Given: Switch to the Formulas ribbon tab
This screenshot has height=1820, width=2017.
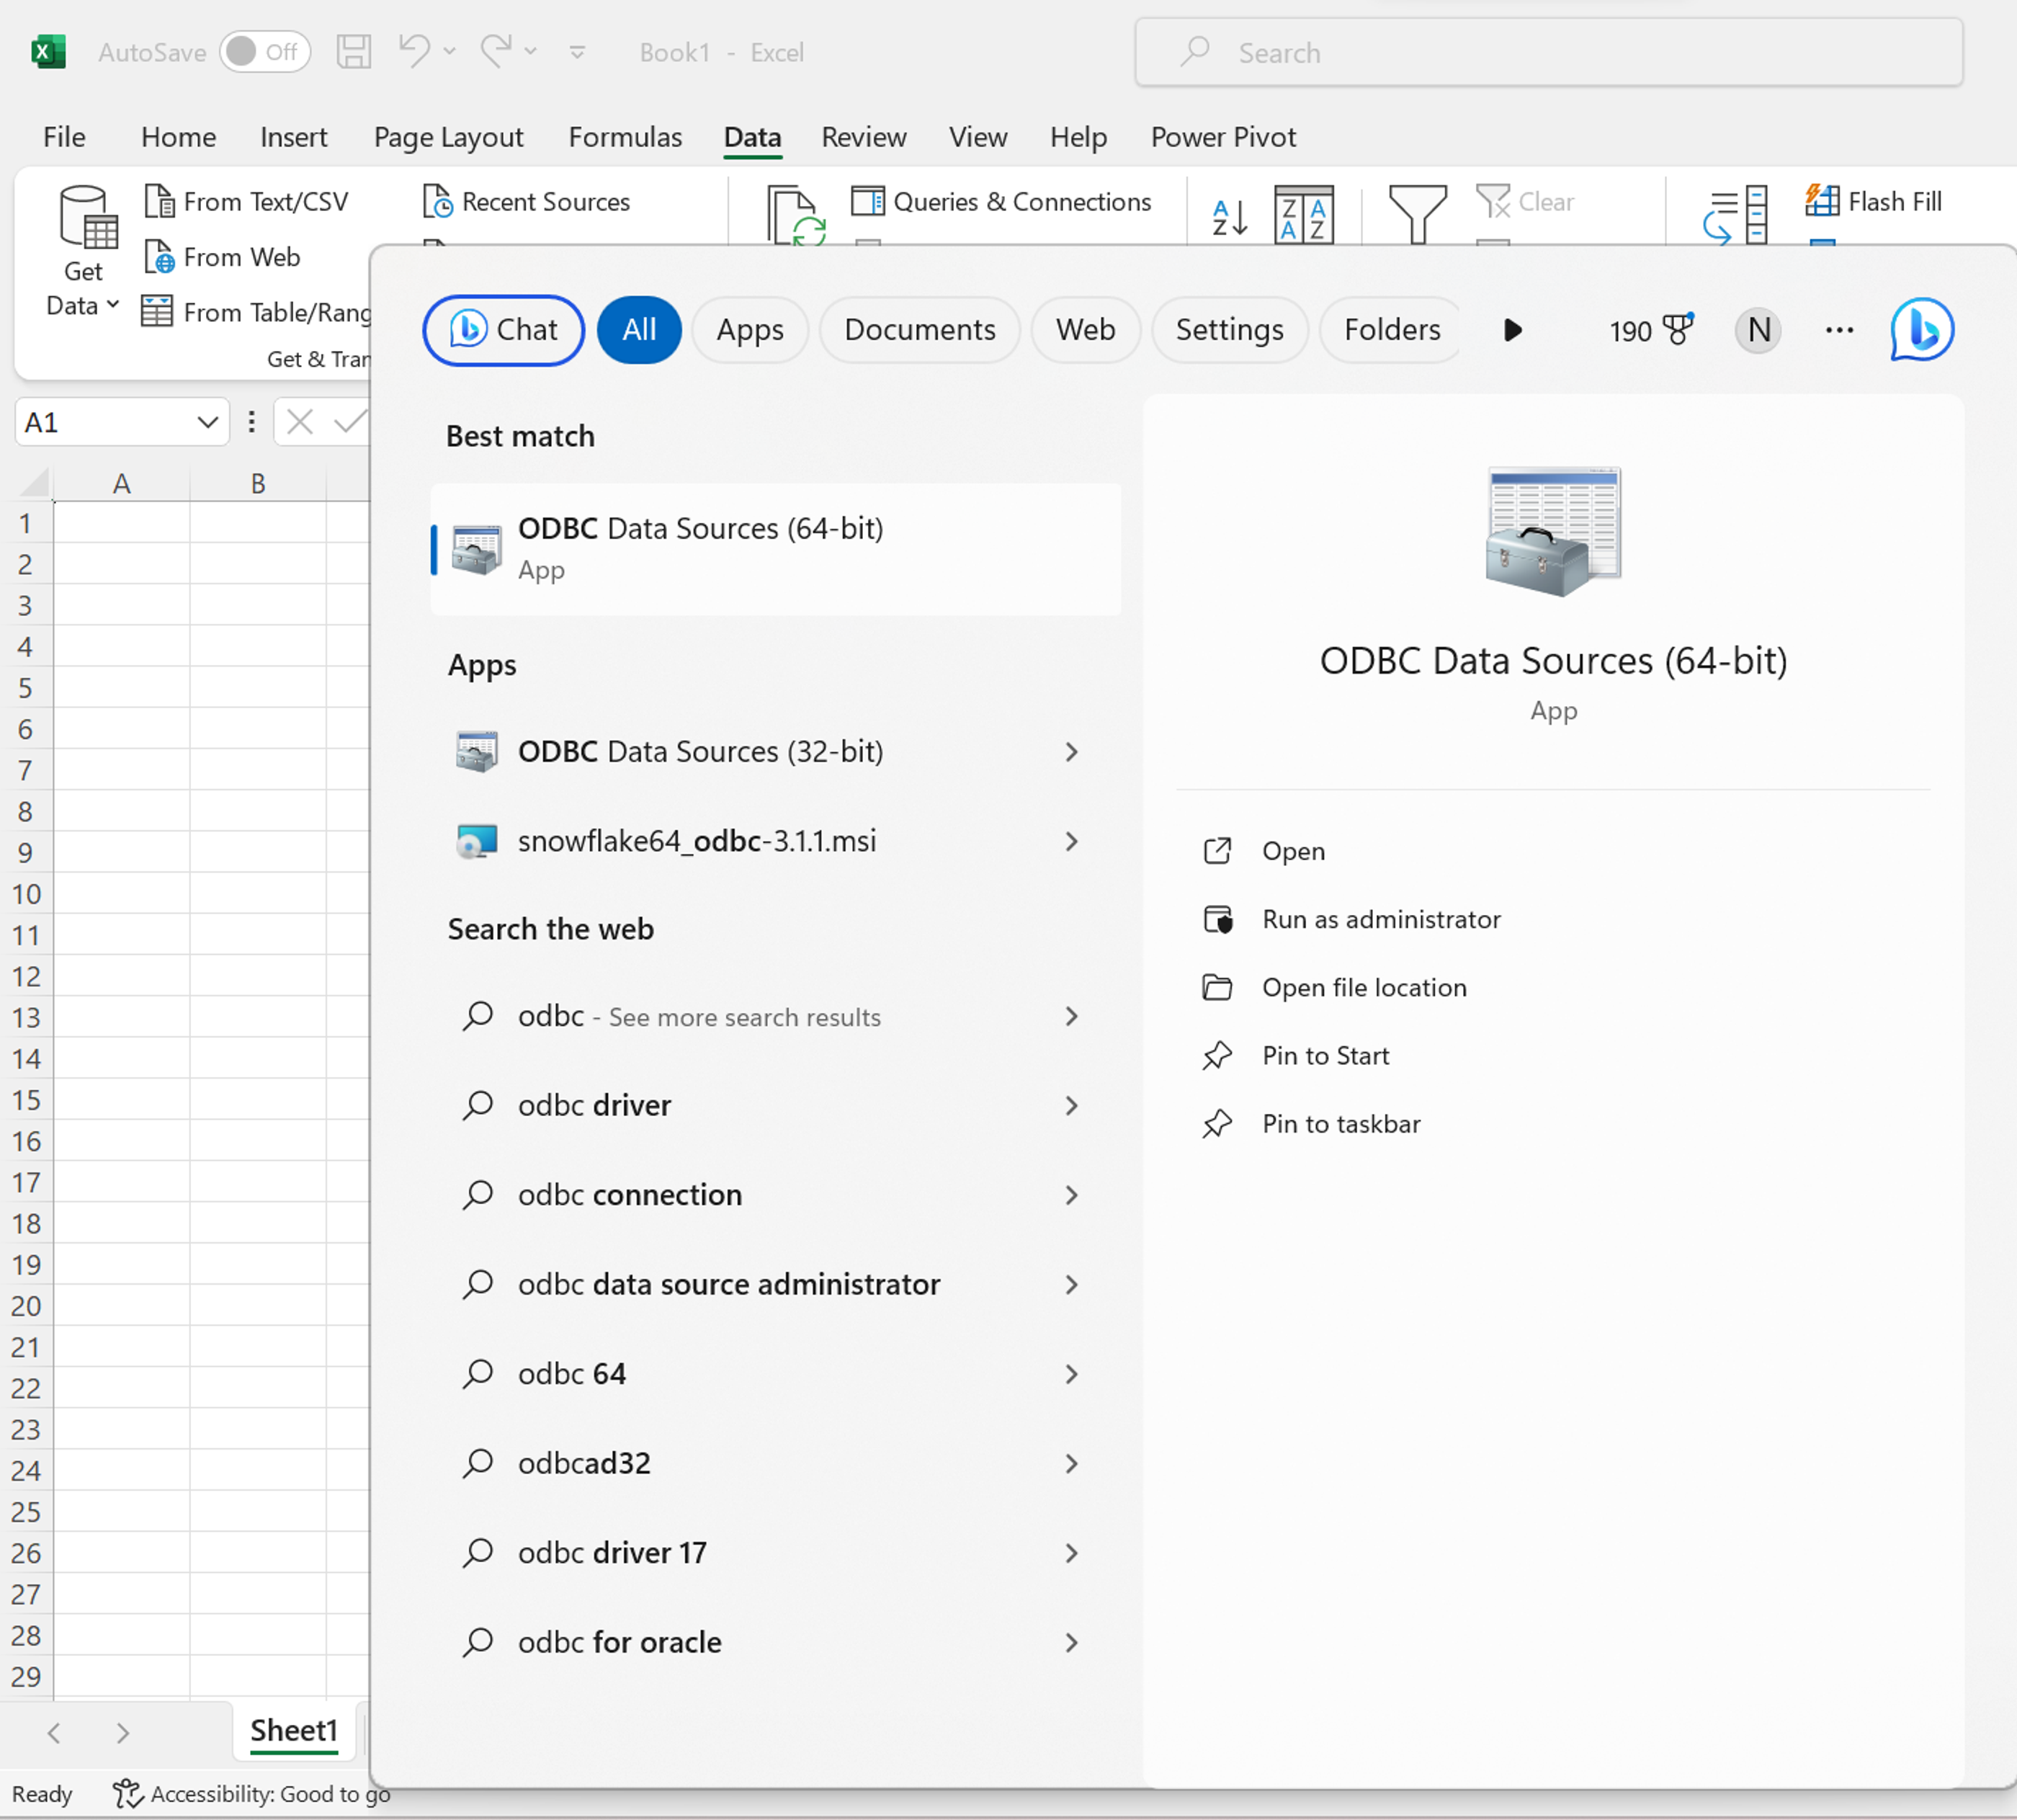Looking at the screenshot, I should (625, 137).
